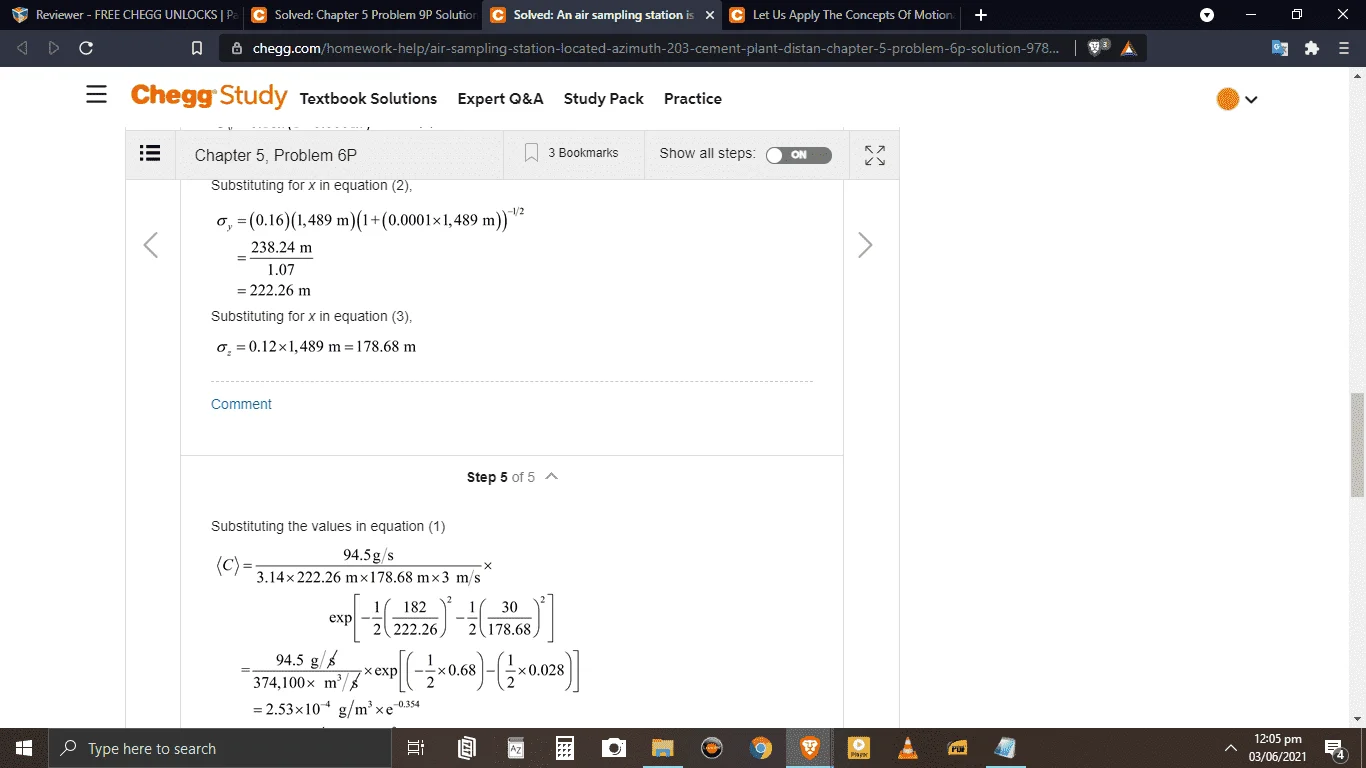
Task: Open the browser main menu
Action: (x=1344, y=48)
